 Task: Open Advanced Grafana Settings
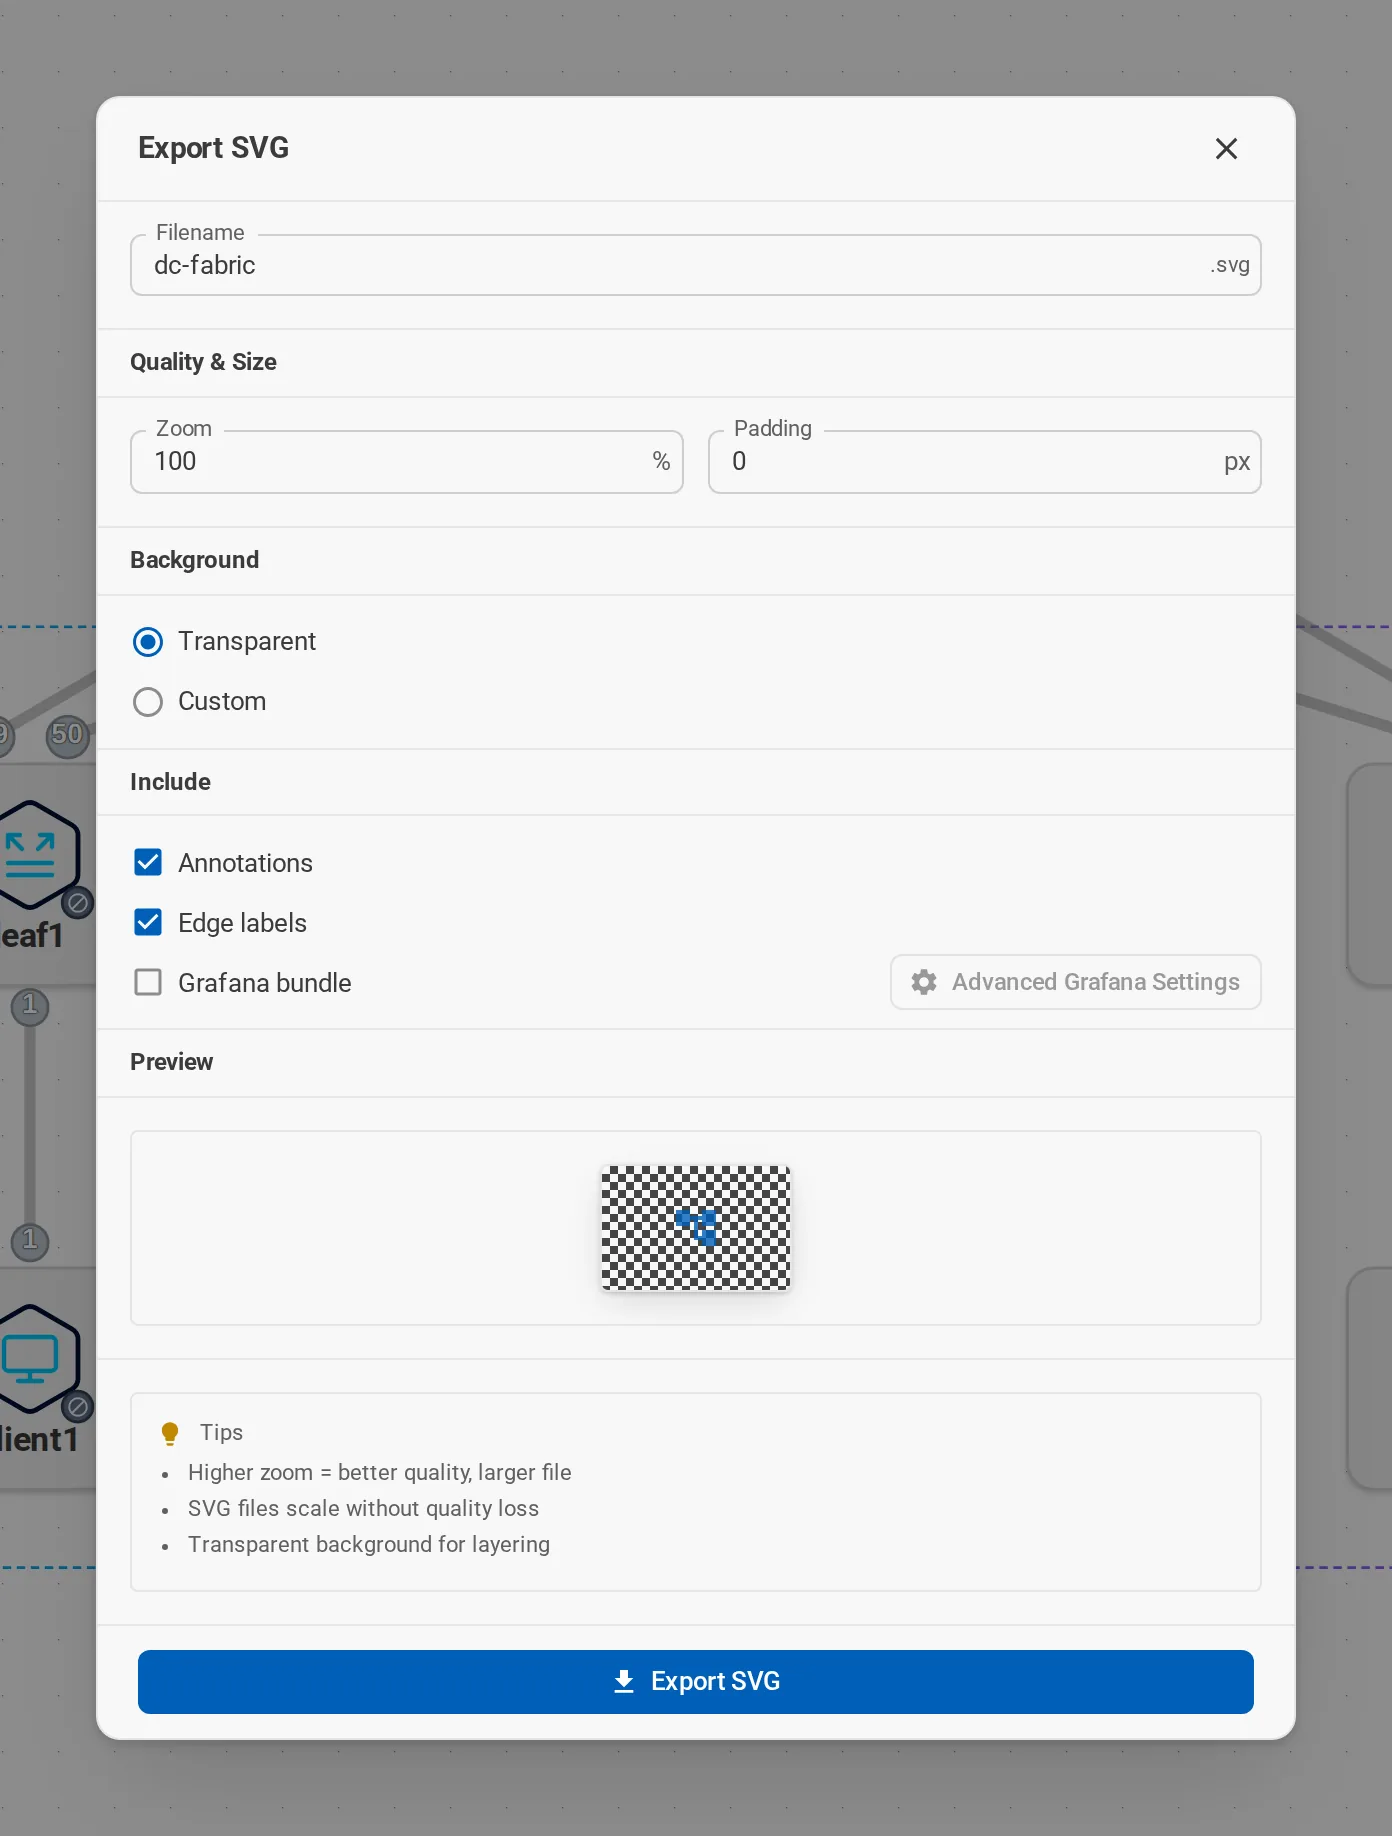[1075, 982]
